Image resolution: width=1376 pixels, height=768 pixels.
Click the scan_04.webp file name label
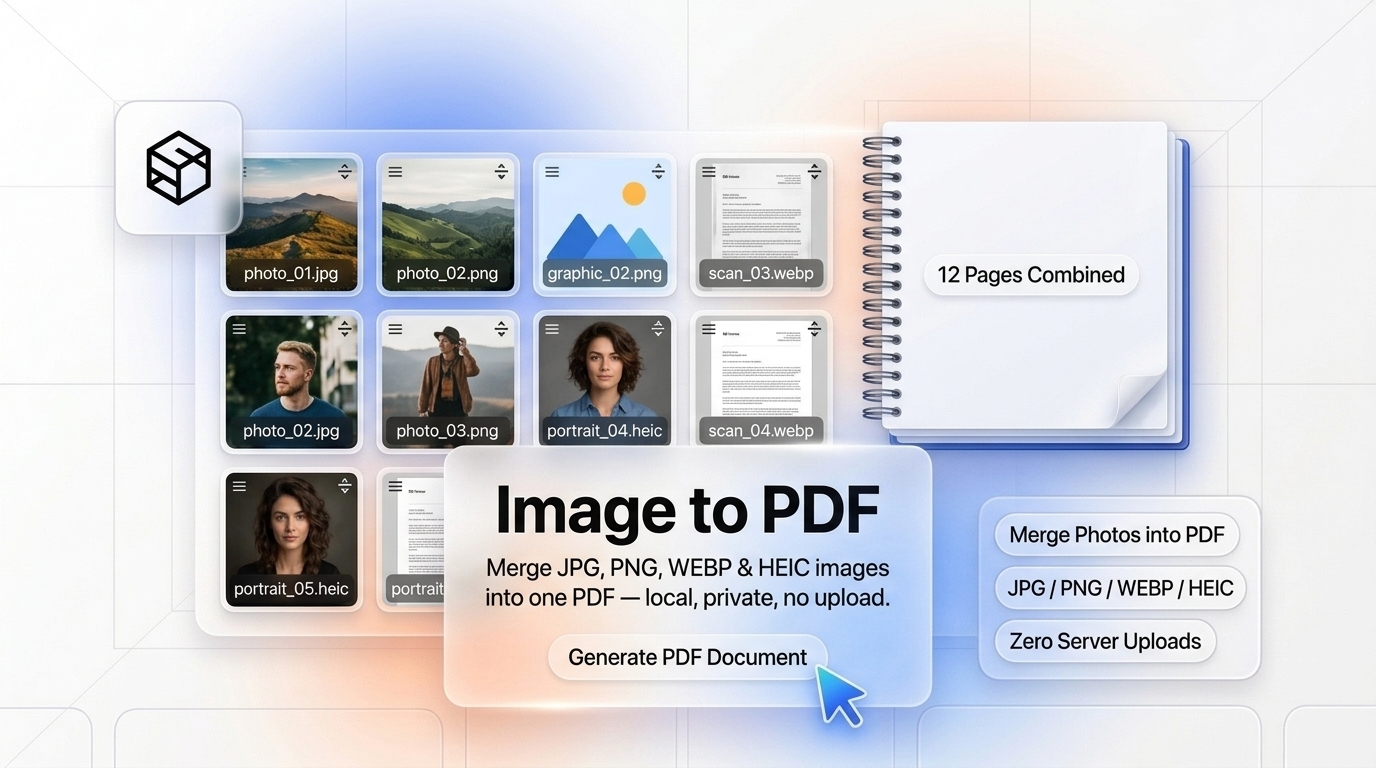(x=761, y=431)
